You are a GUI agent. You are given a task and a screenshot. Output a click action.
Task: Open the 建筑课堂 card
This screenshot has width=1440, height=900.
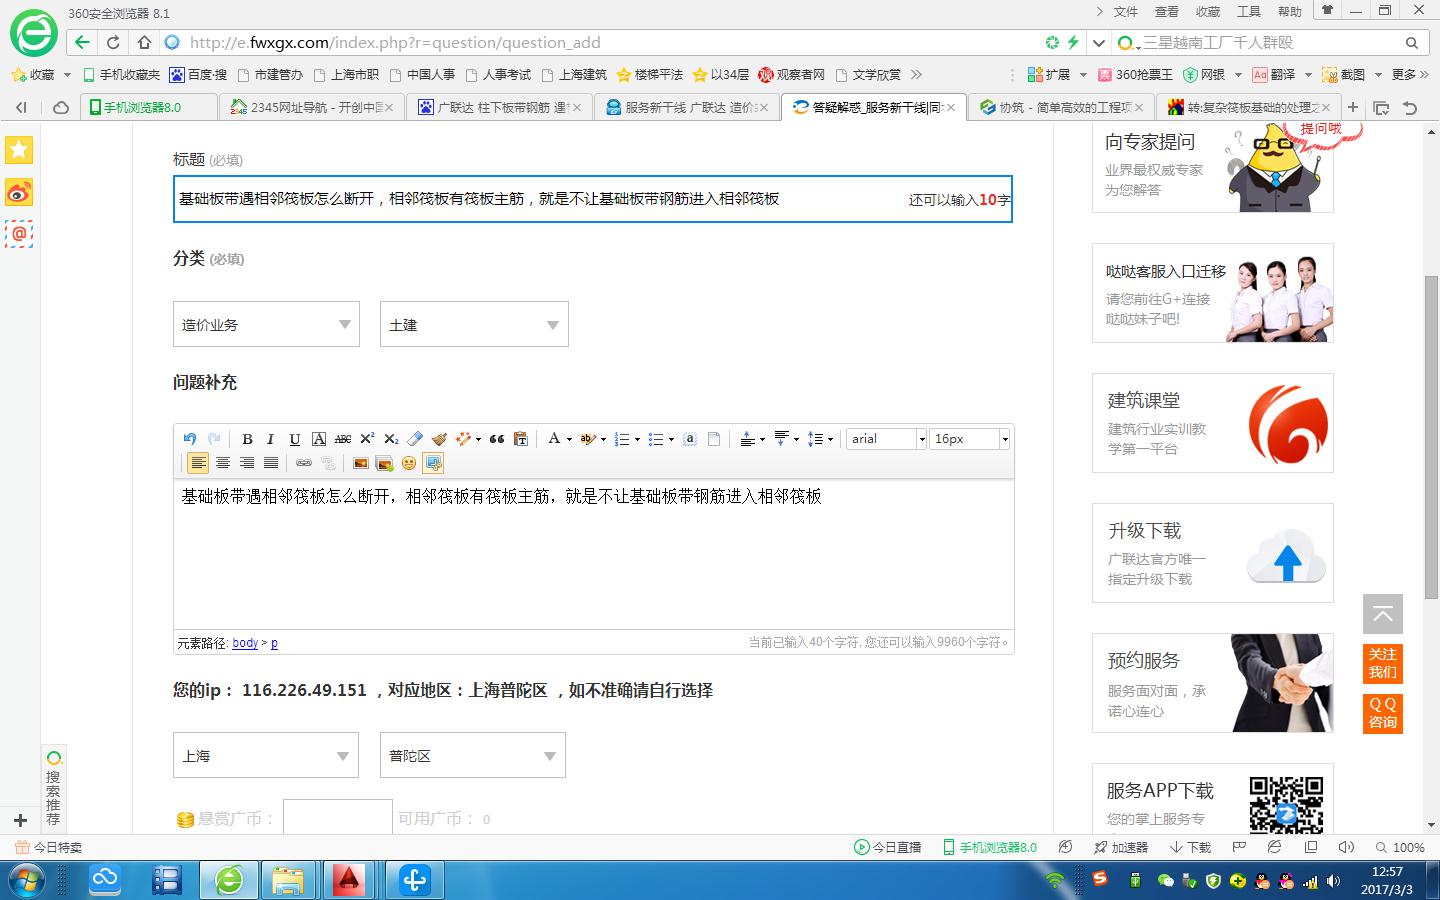click(x=1213, y=423)
